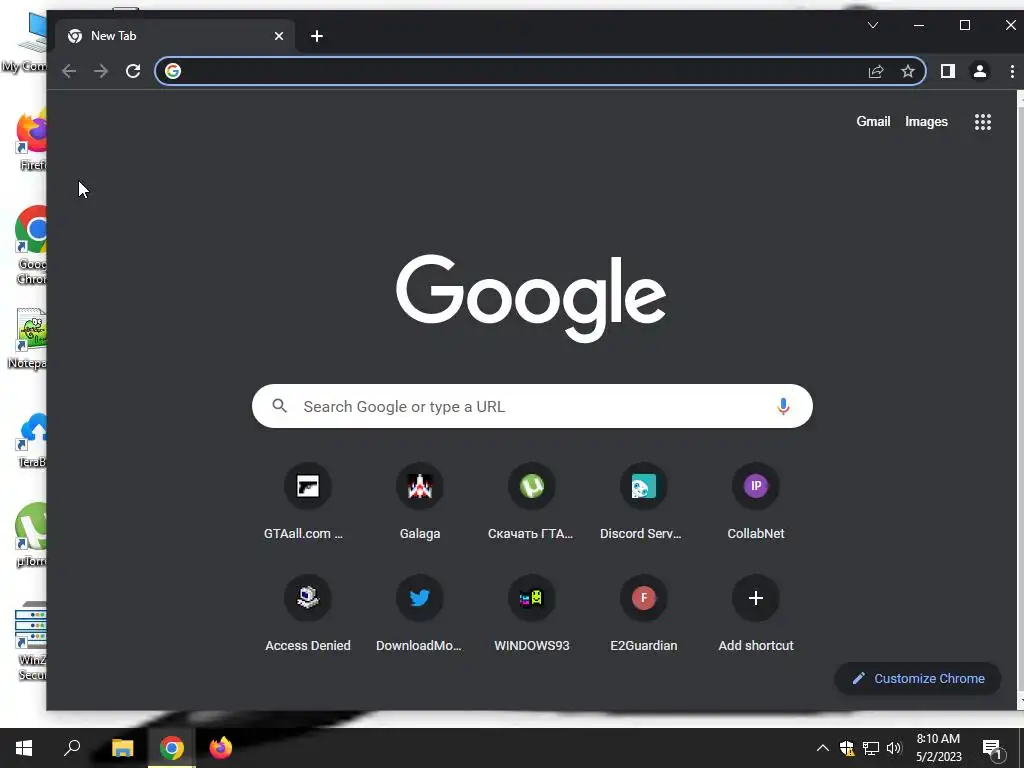Select the New Tab tab
The image size is (1024, 768).
point(173,36)
